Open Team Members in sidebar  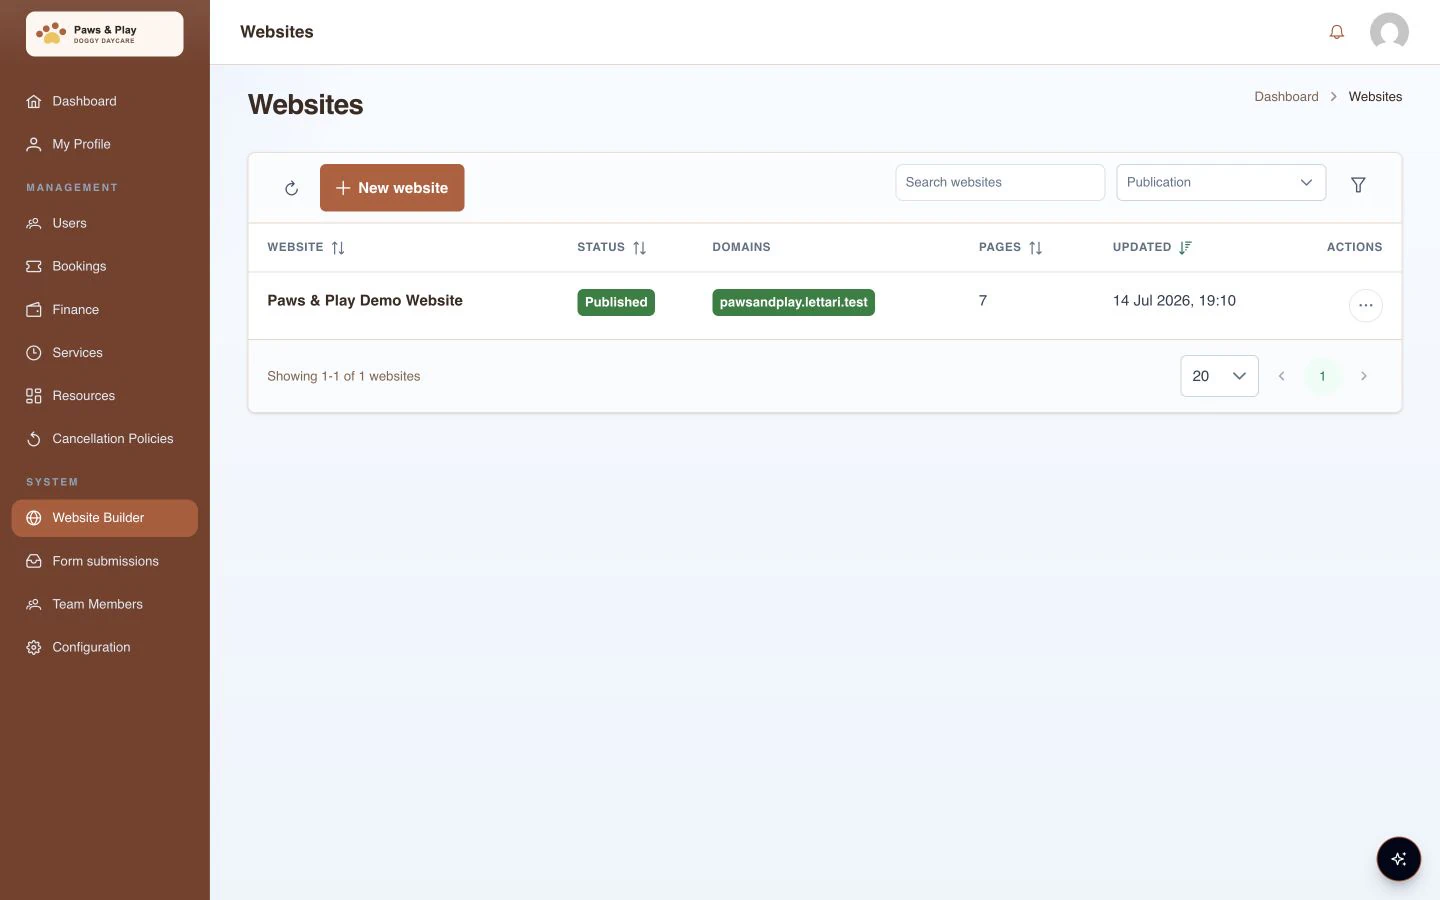(105, 604)
